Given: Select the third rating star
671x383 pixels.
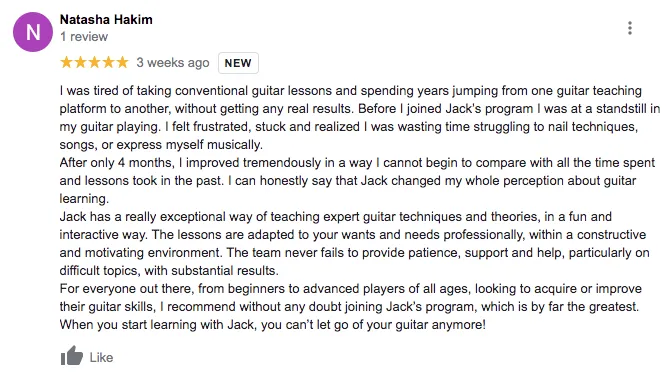Looking at the screenshot, I should click(95, 62).
